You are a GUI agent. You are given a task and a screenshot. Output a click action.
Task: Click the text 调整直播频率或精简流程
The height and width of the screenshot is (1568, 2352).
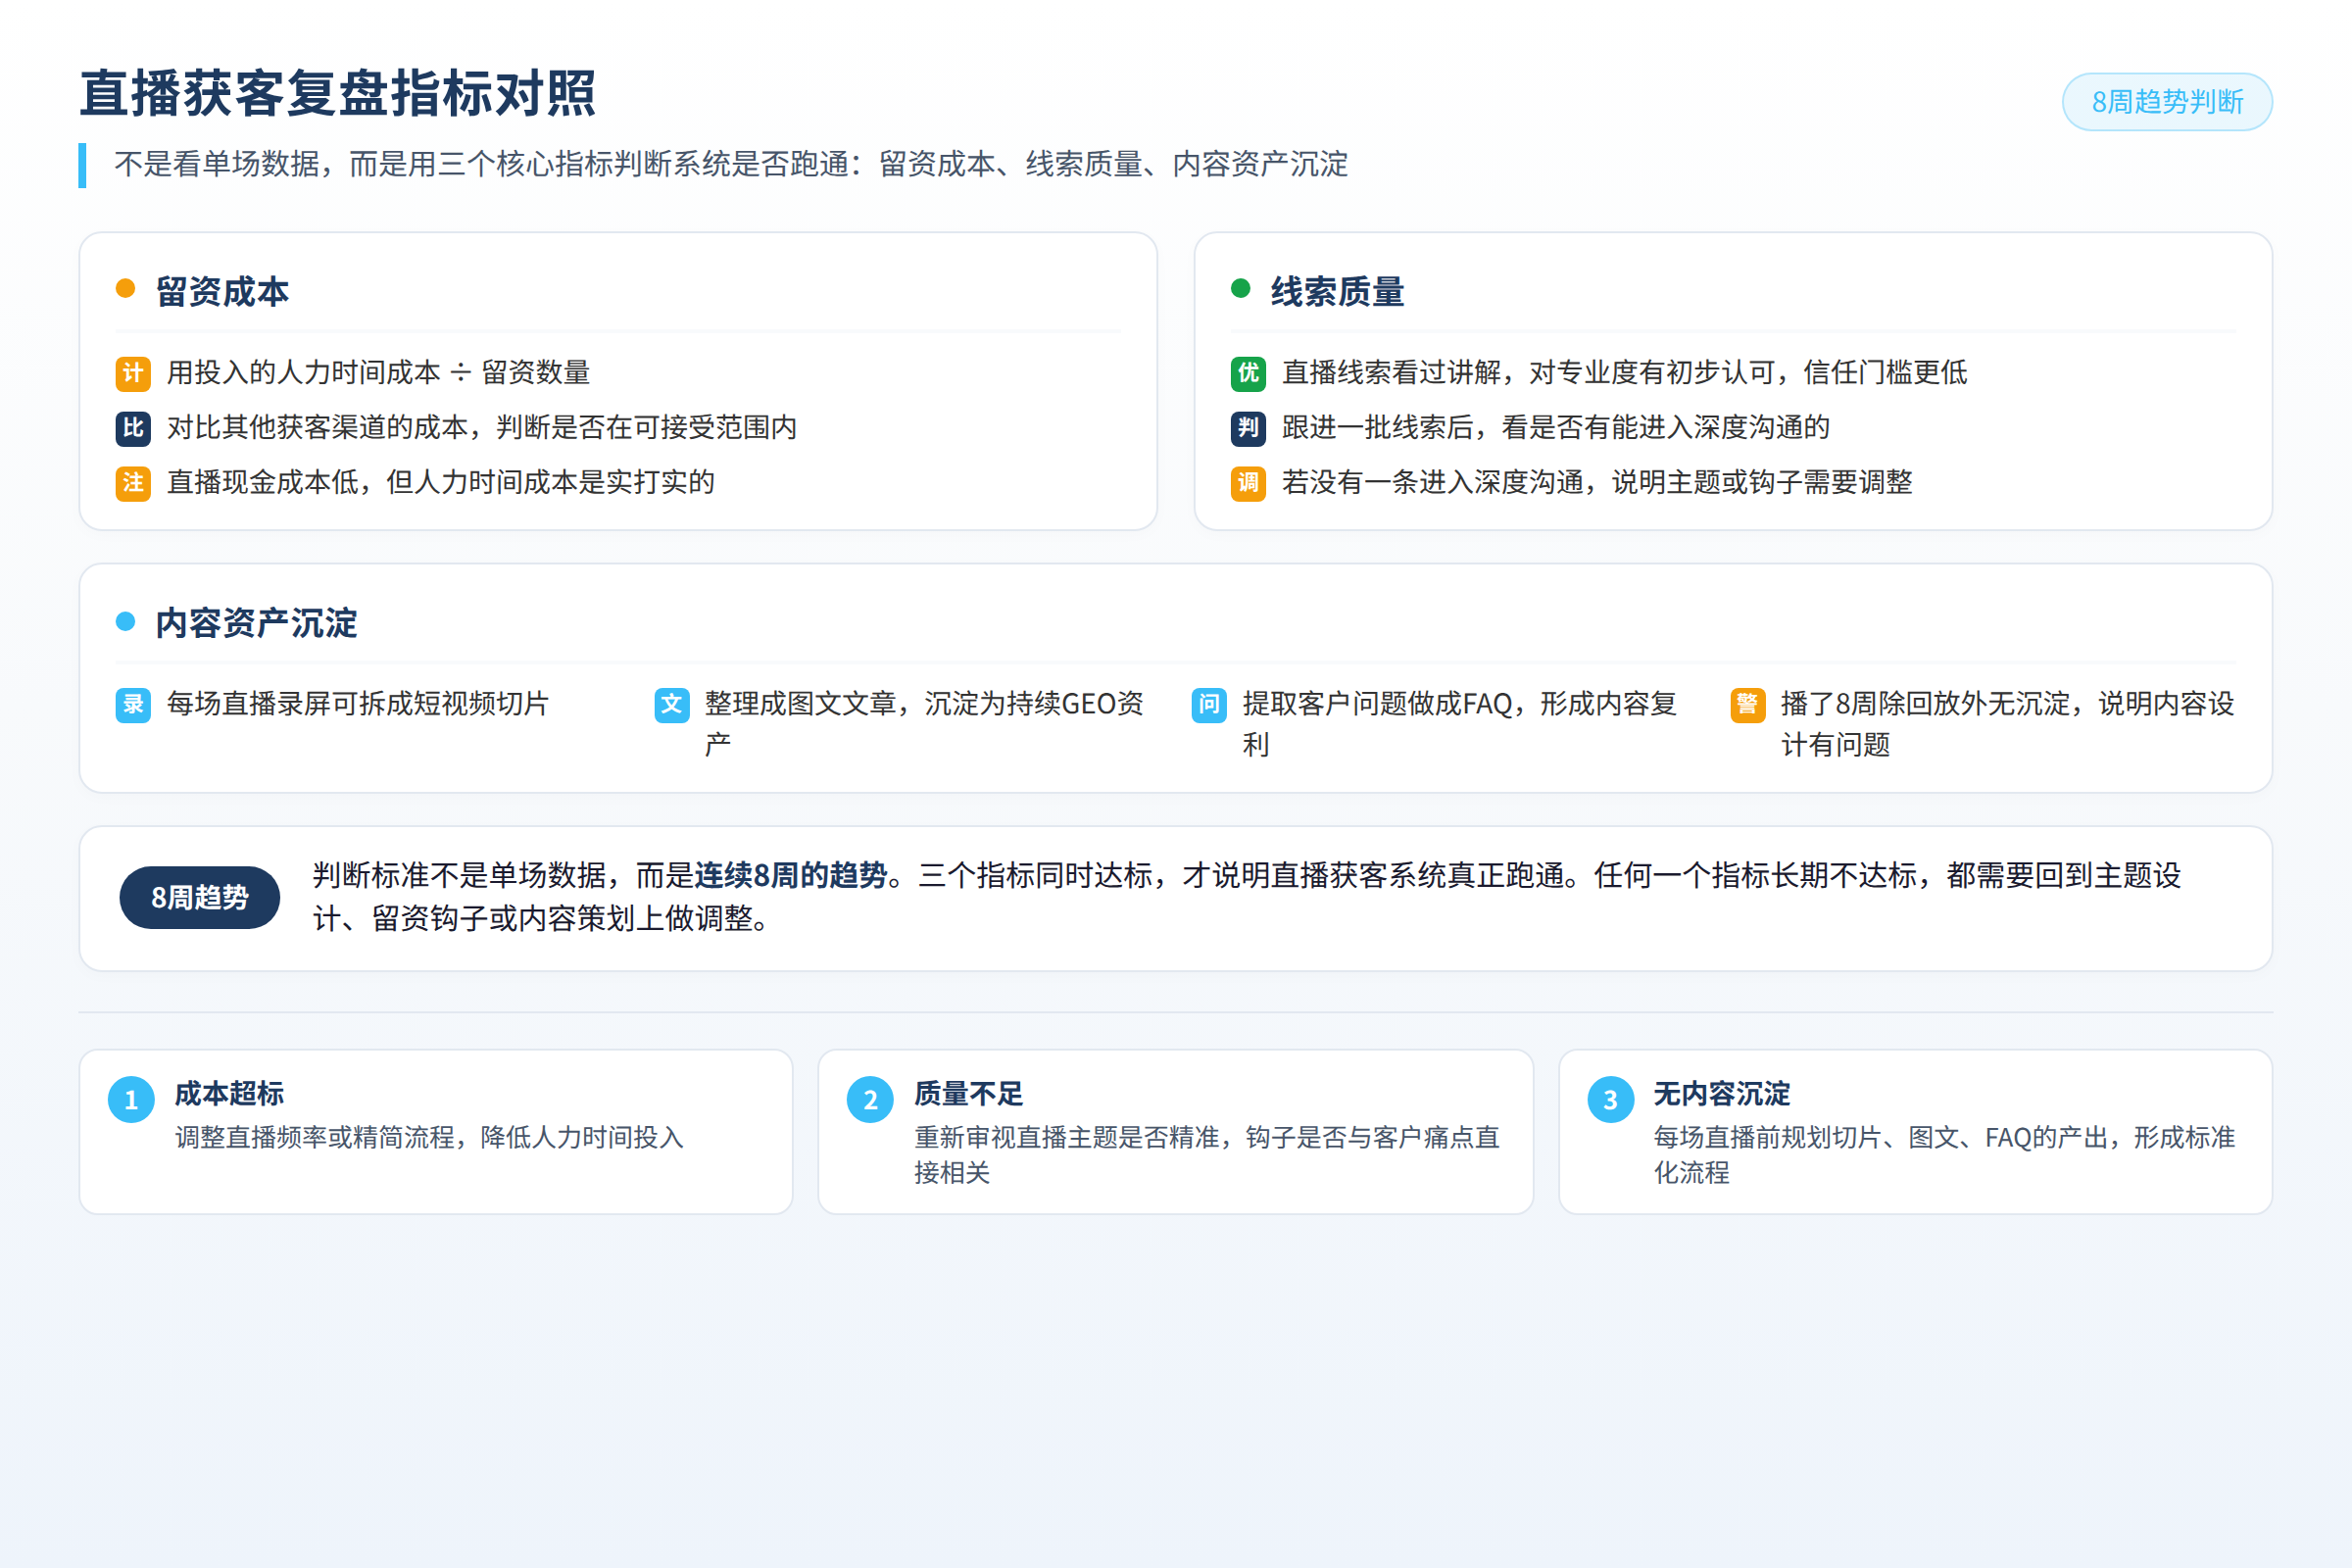pyautogui.click(x=429, y=1138)
